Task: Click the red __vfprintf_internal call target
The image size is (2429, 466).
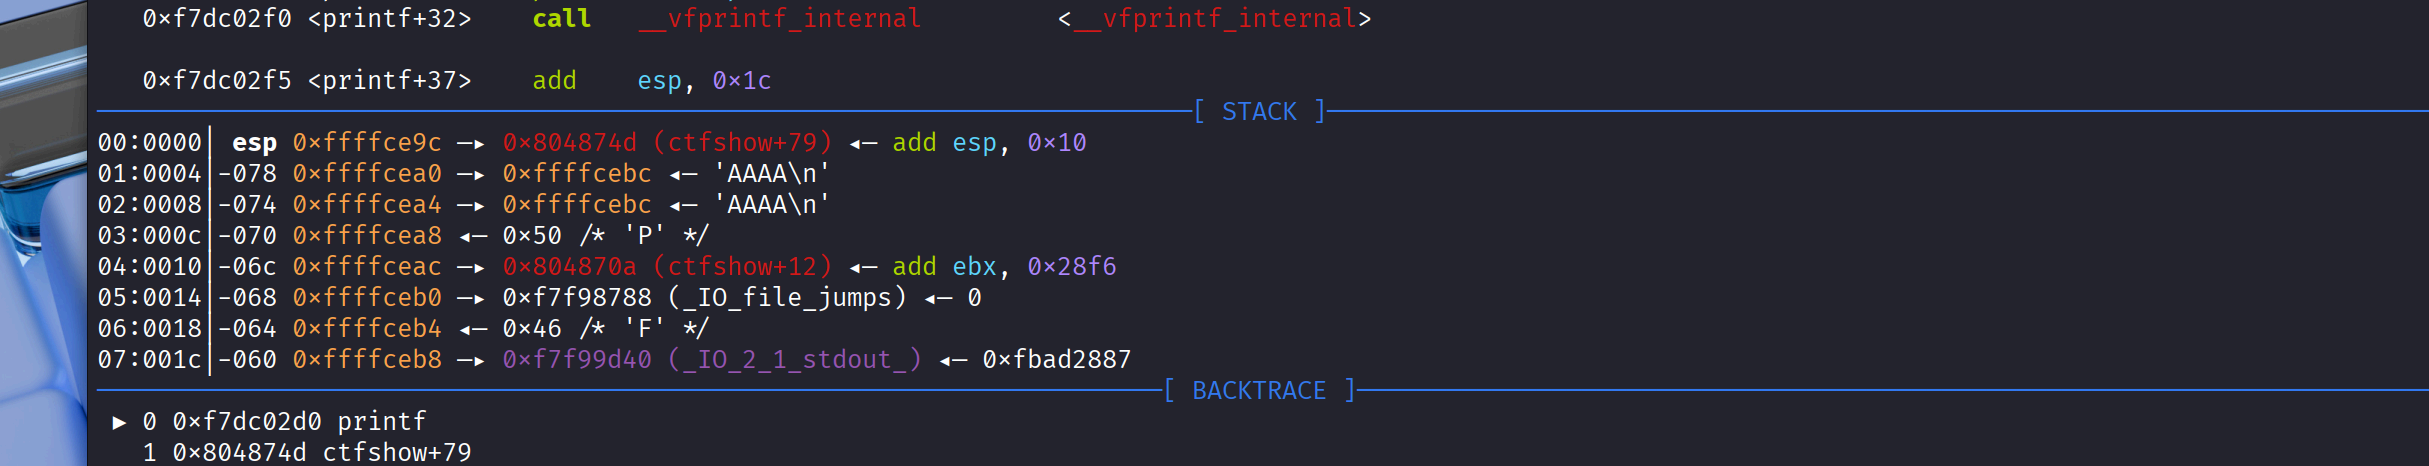Action: [x=779, y=18]
